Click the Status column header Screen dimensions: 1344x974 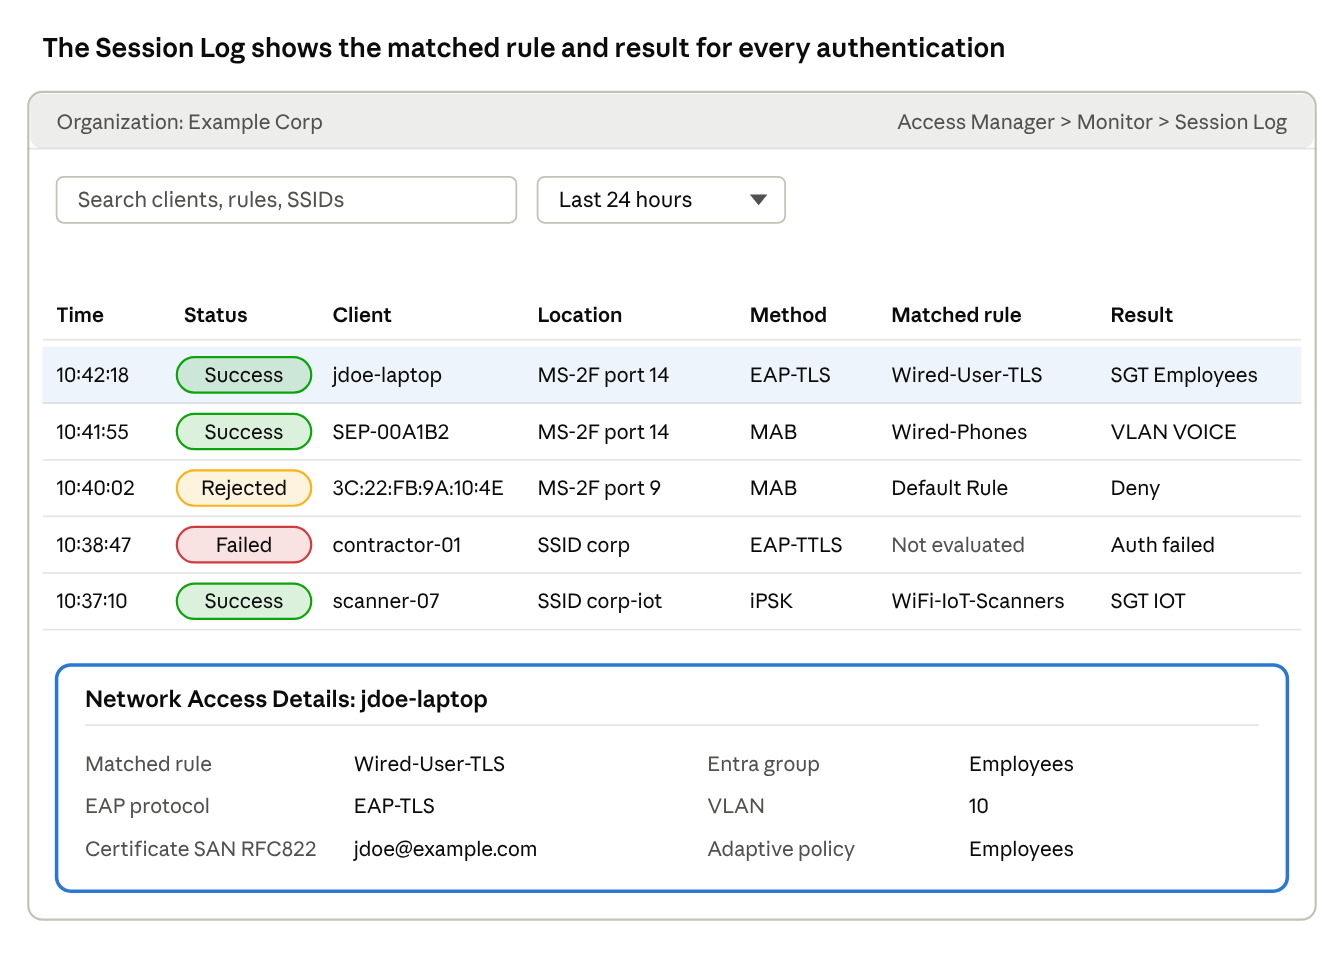(x=215, y=315)
